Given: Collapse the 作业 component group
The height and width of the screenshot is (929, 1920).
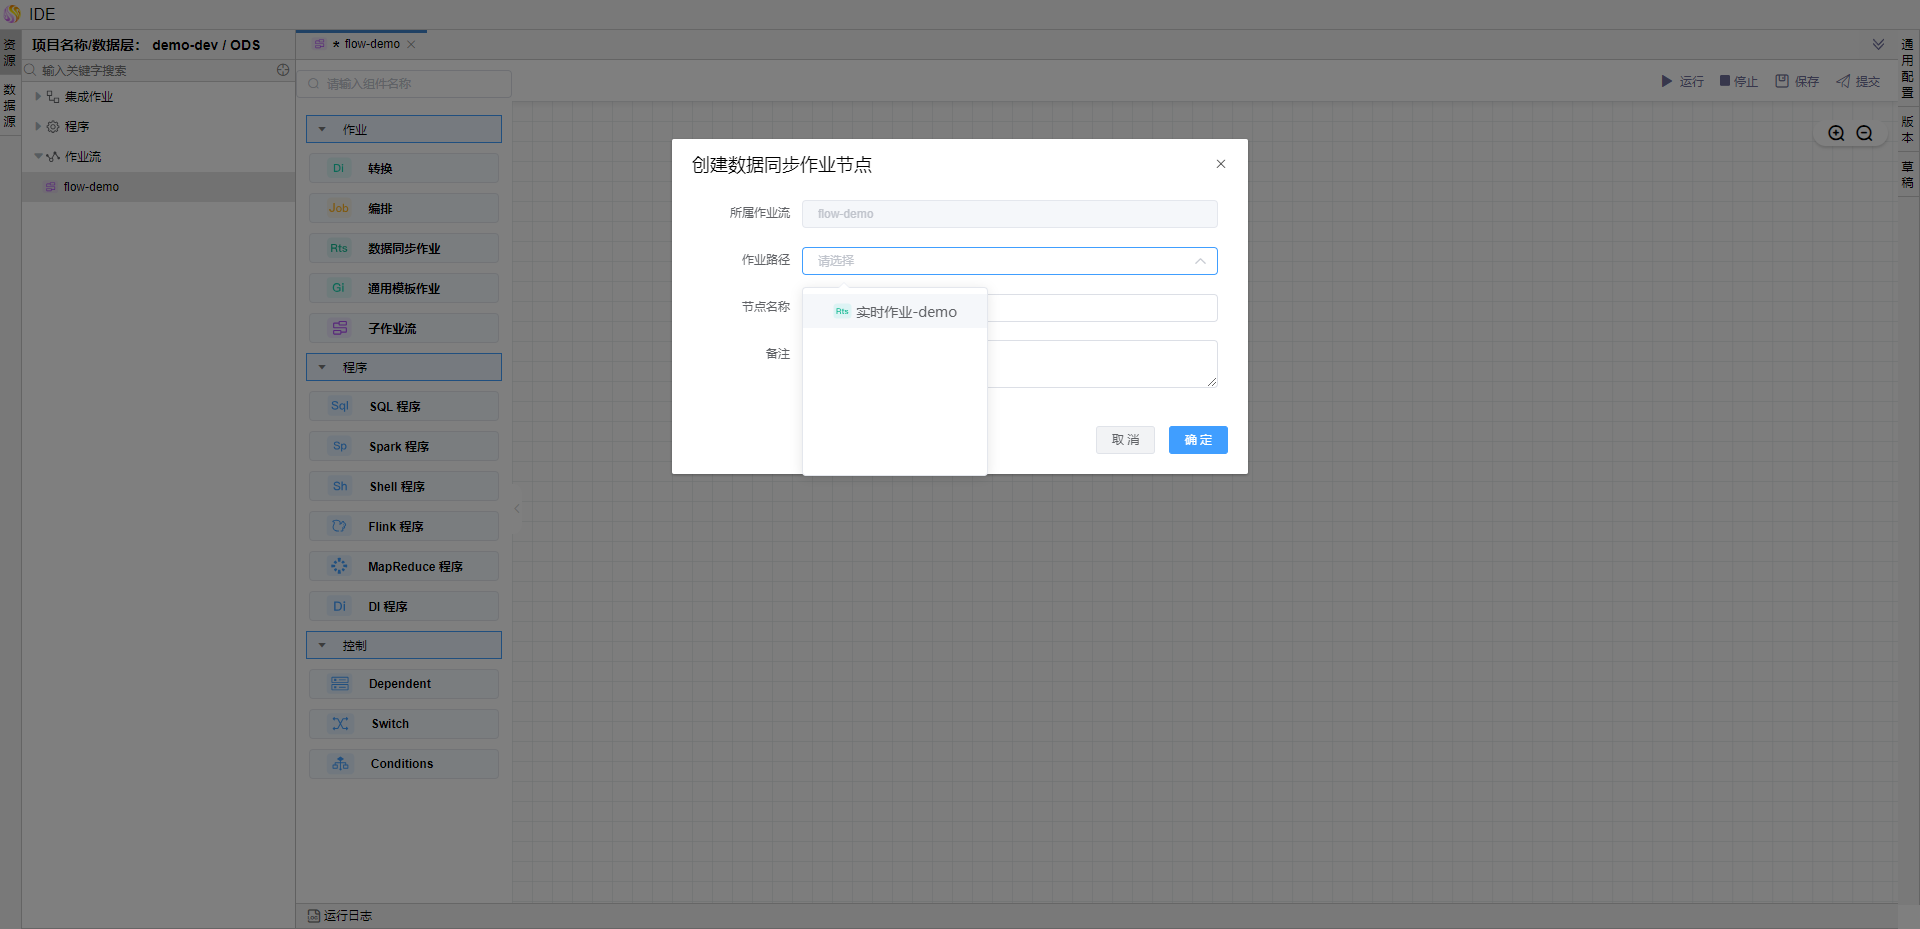Looking at the screenshot, I should [322, 129].
